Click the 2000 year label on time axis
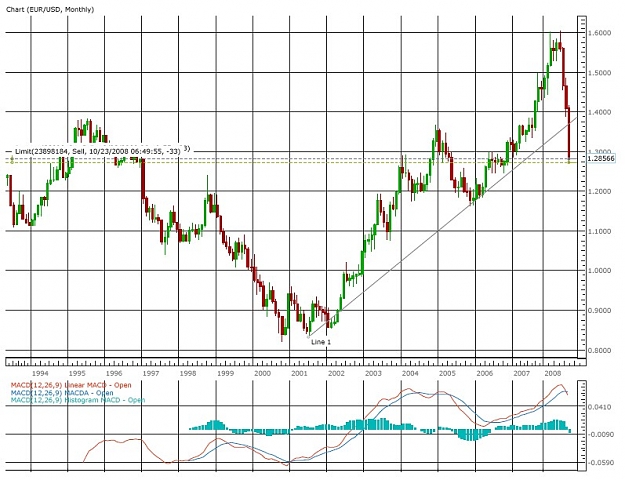The height and width of the screenshot is (480, 625). click(x=262, y=374)
